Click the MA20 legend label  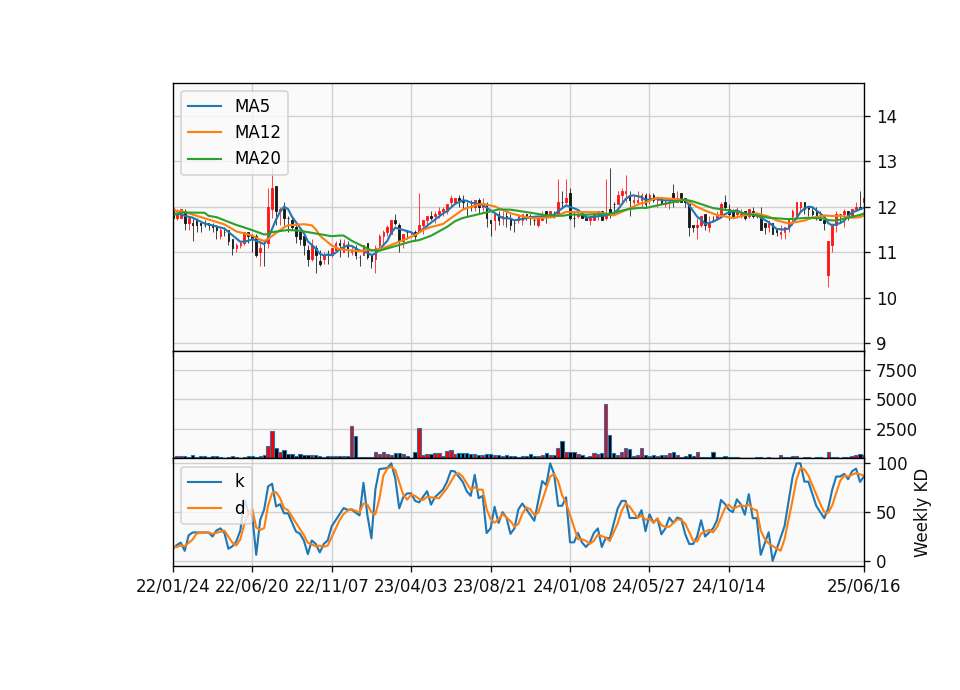[257, 158]
